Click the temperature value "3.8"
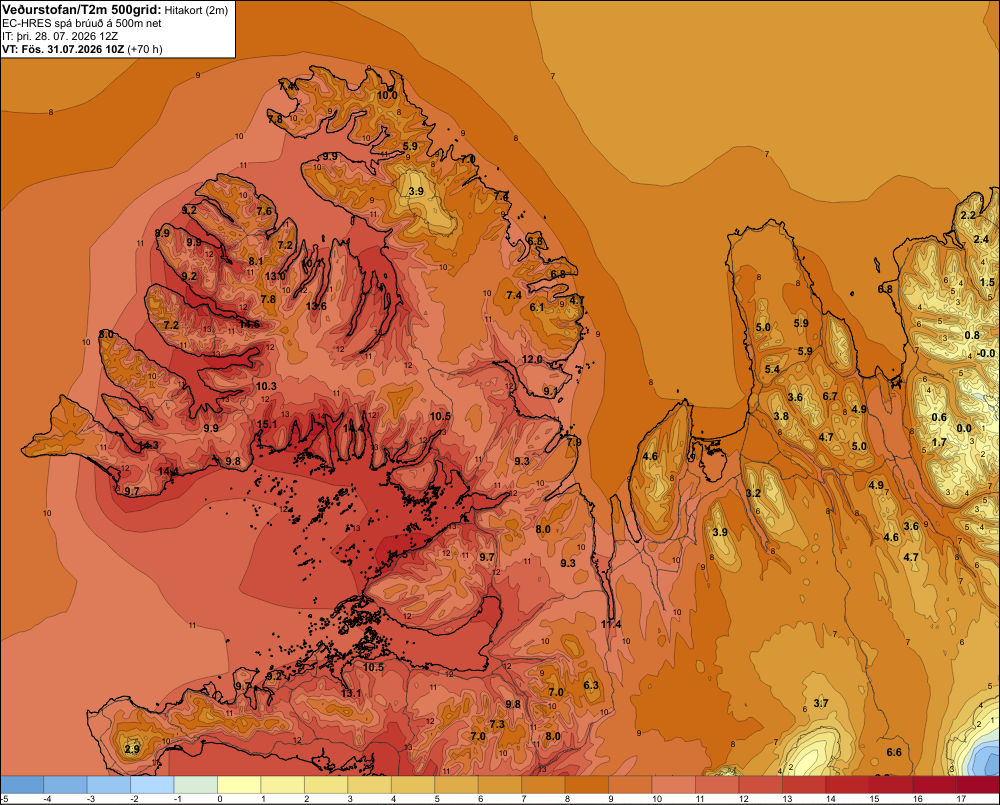 coord(781,416)
